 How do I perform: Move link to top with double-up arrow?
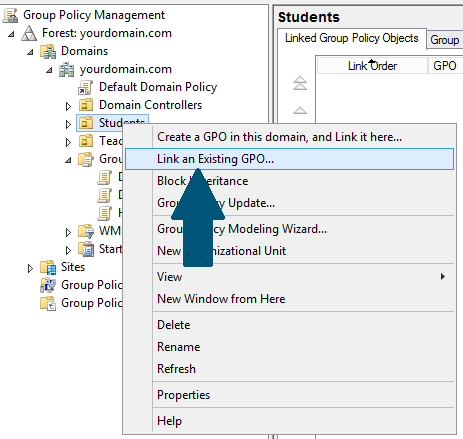pyautogui.click(x=300, y=83)
